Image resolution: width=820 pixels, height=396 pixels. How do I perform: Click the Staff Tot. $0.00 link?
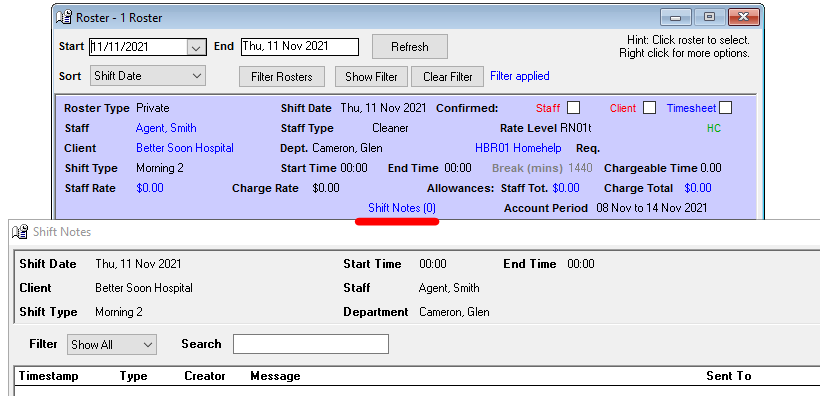coord(566,188)
